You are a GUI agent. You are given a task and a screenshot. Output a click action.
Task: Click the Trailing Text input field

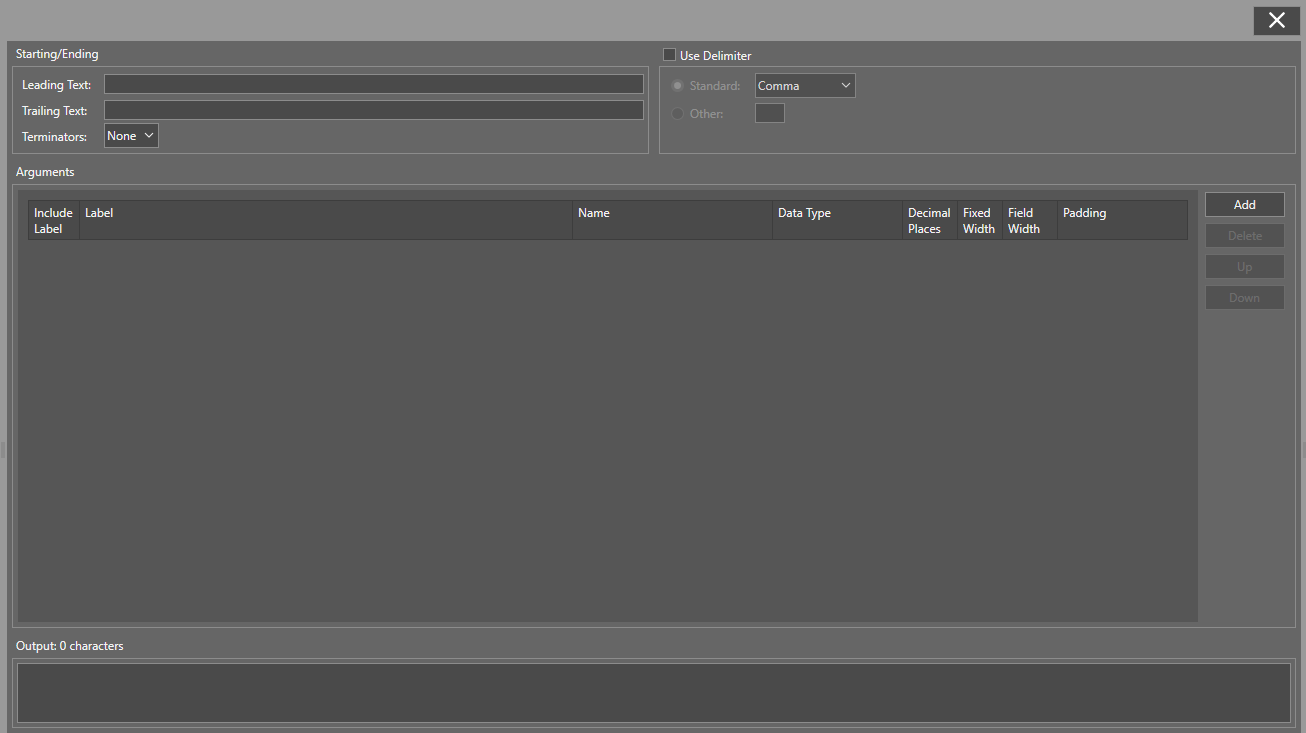pyautogui.click(x=373, y=110)
